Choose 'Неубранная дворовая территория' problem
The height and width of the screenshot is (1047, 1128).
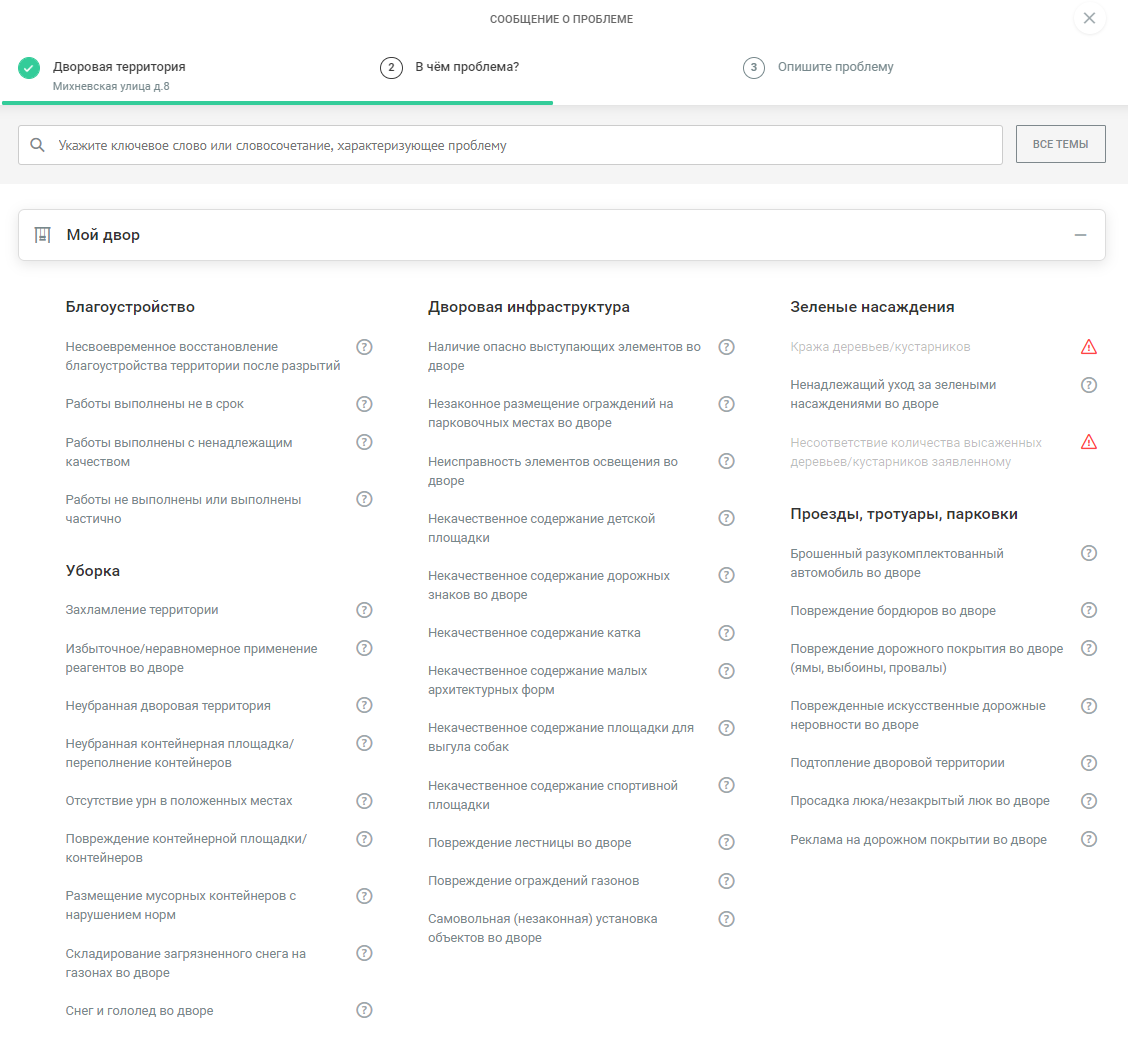coord(168,706)
